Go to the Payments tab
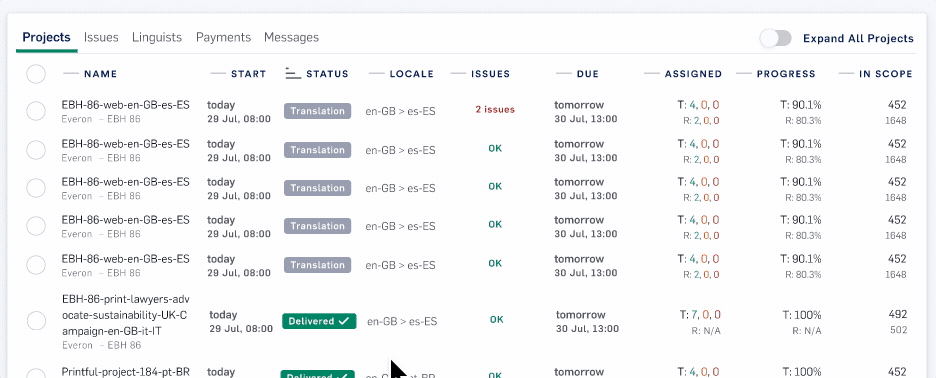 [x=223, y=38]
